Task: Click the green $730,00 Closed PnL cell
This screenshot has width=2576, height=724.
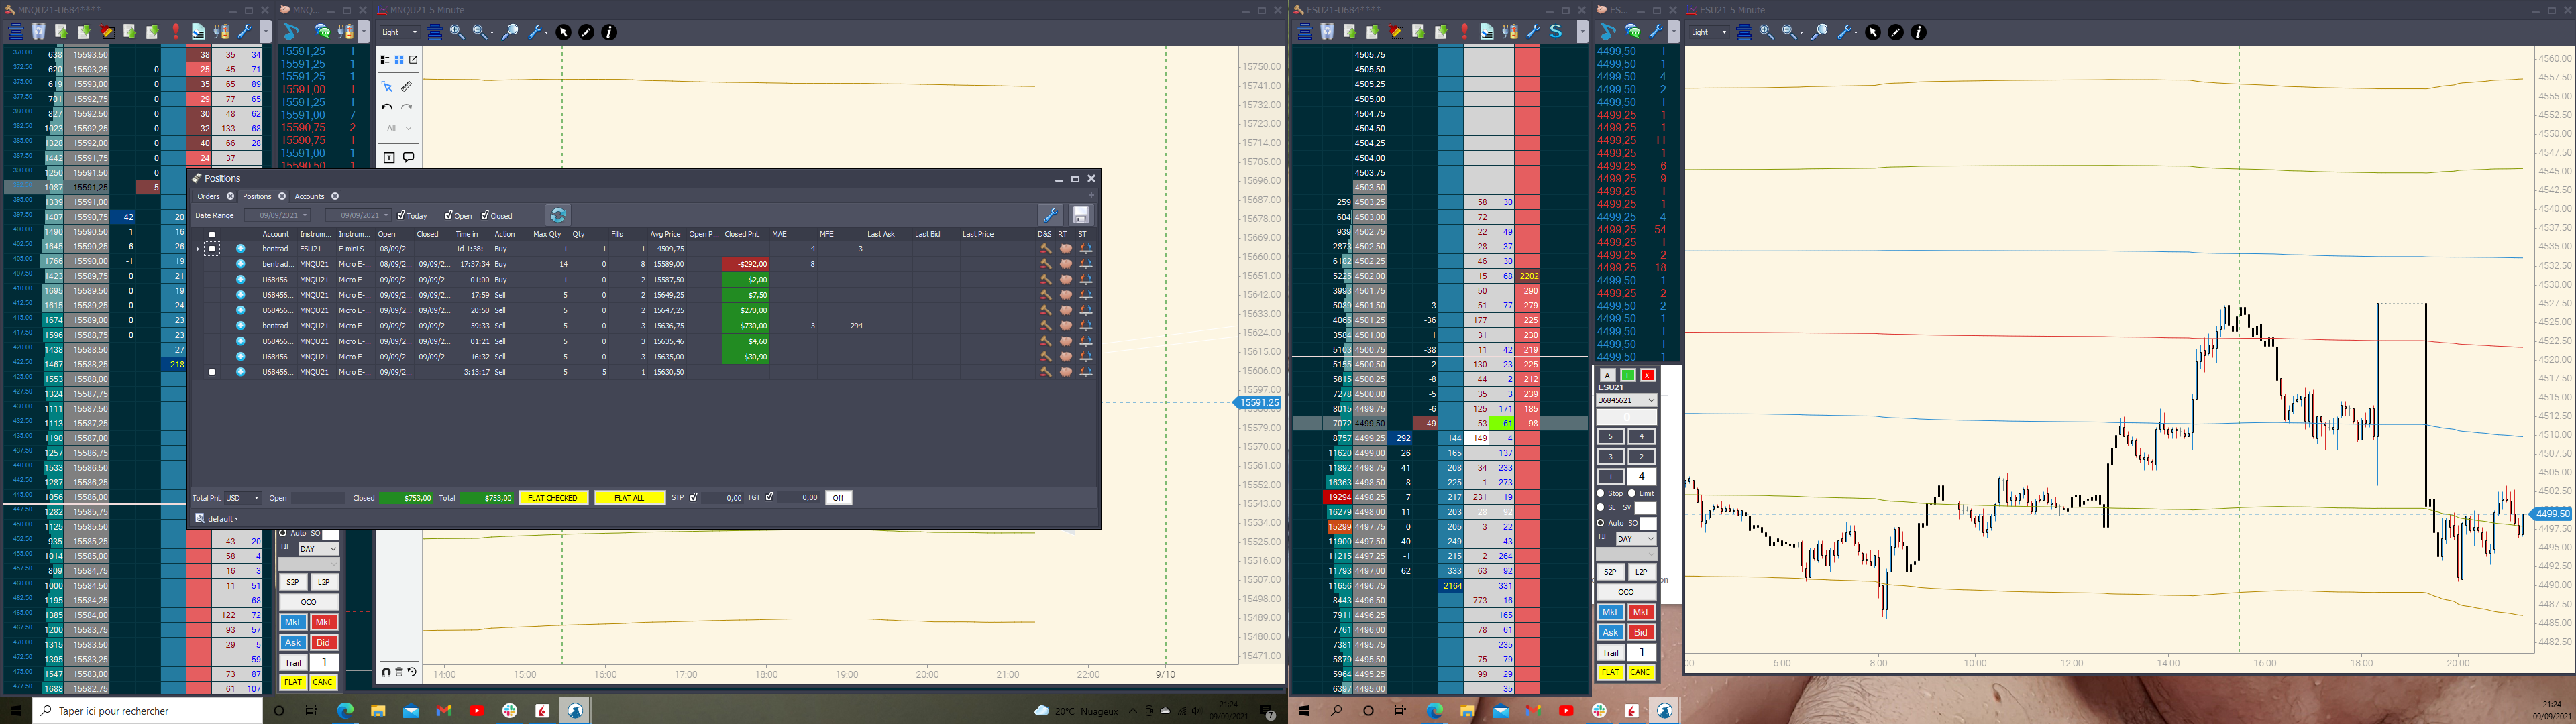Action: click(746, 326)
